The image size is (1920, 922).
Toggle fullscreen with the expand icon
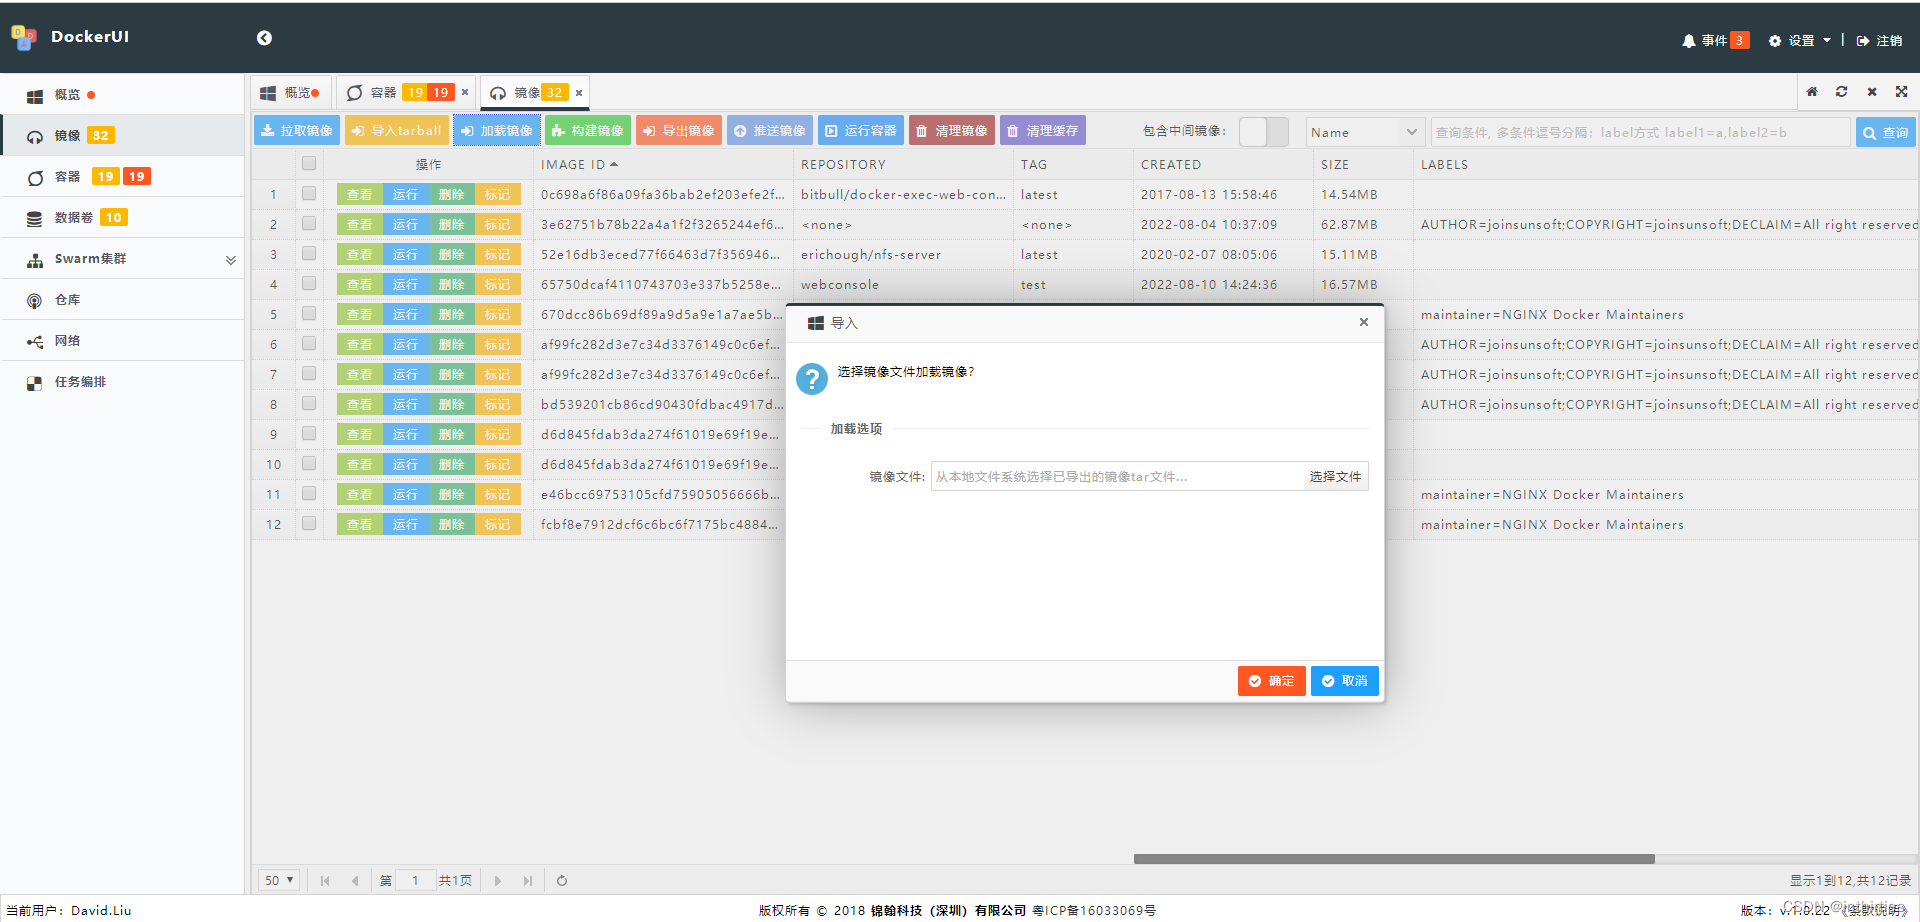tap(1902, 92)
